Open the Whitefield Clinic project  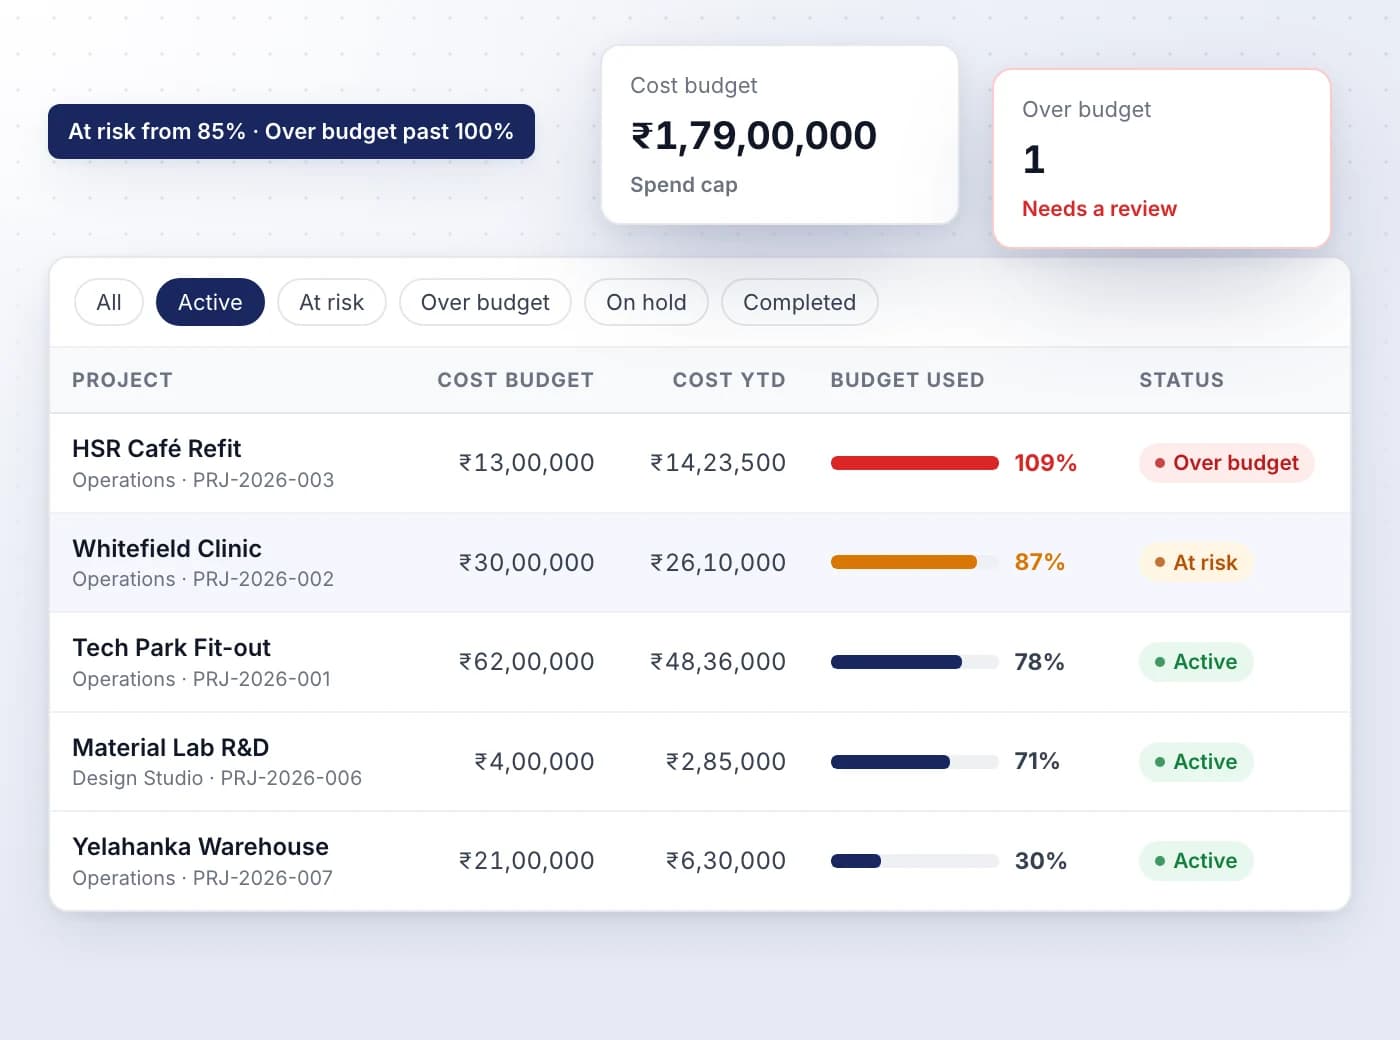point(167,548)
